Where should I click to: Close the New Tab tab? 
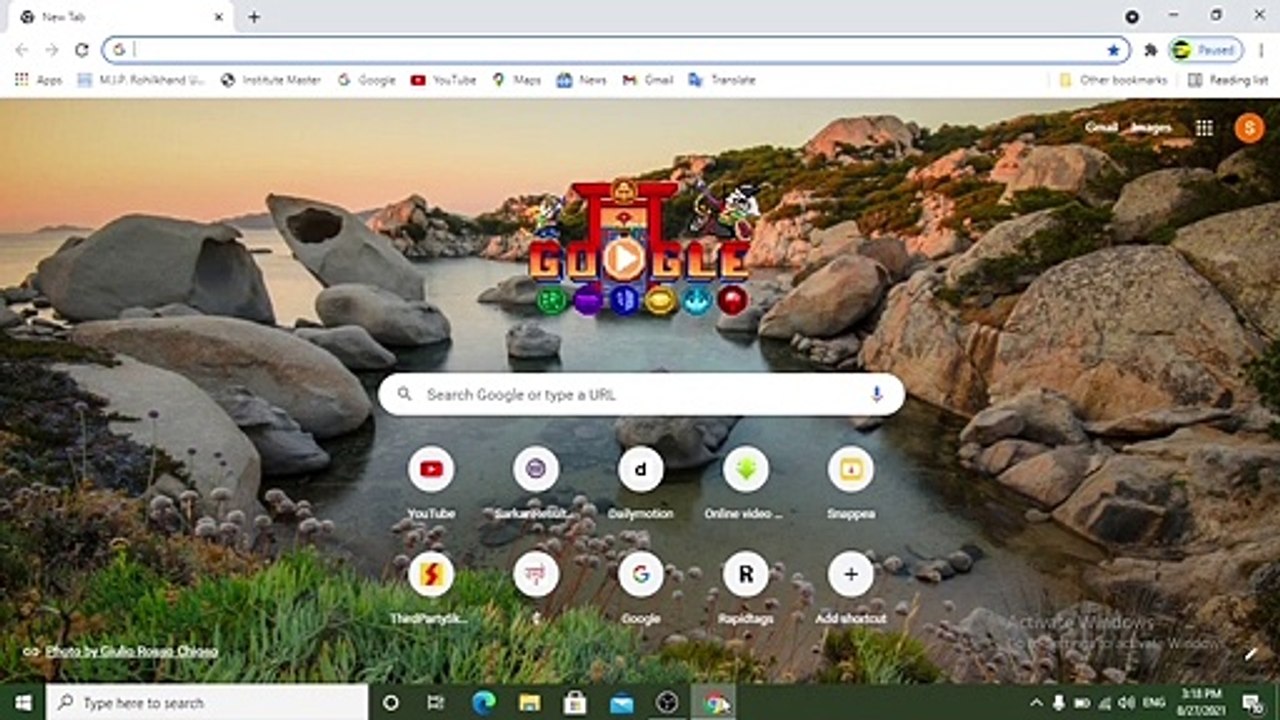[219, 17]
